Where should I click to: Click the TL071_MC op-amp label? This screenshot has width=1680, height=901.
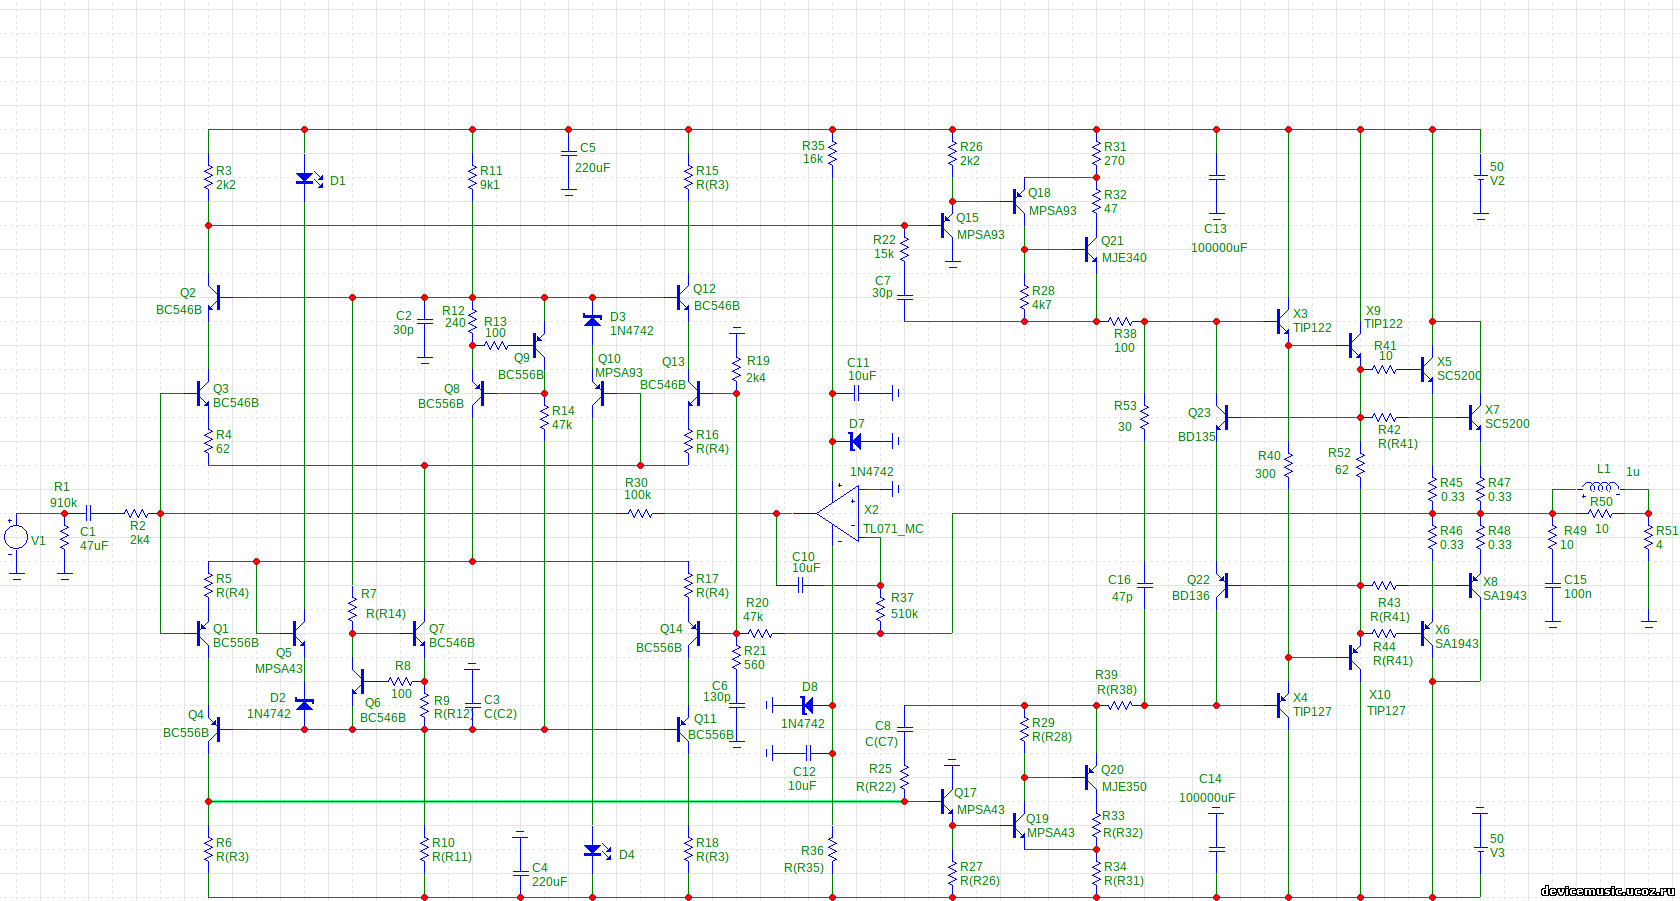click(x=893, y=529)
